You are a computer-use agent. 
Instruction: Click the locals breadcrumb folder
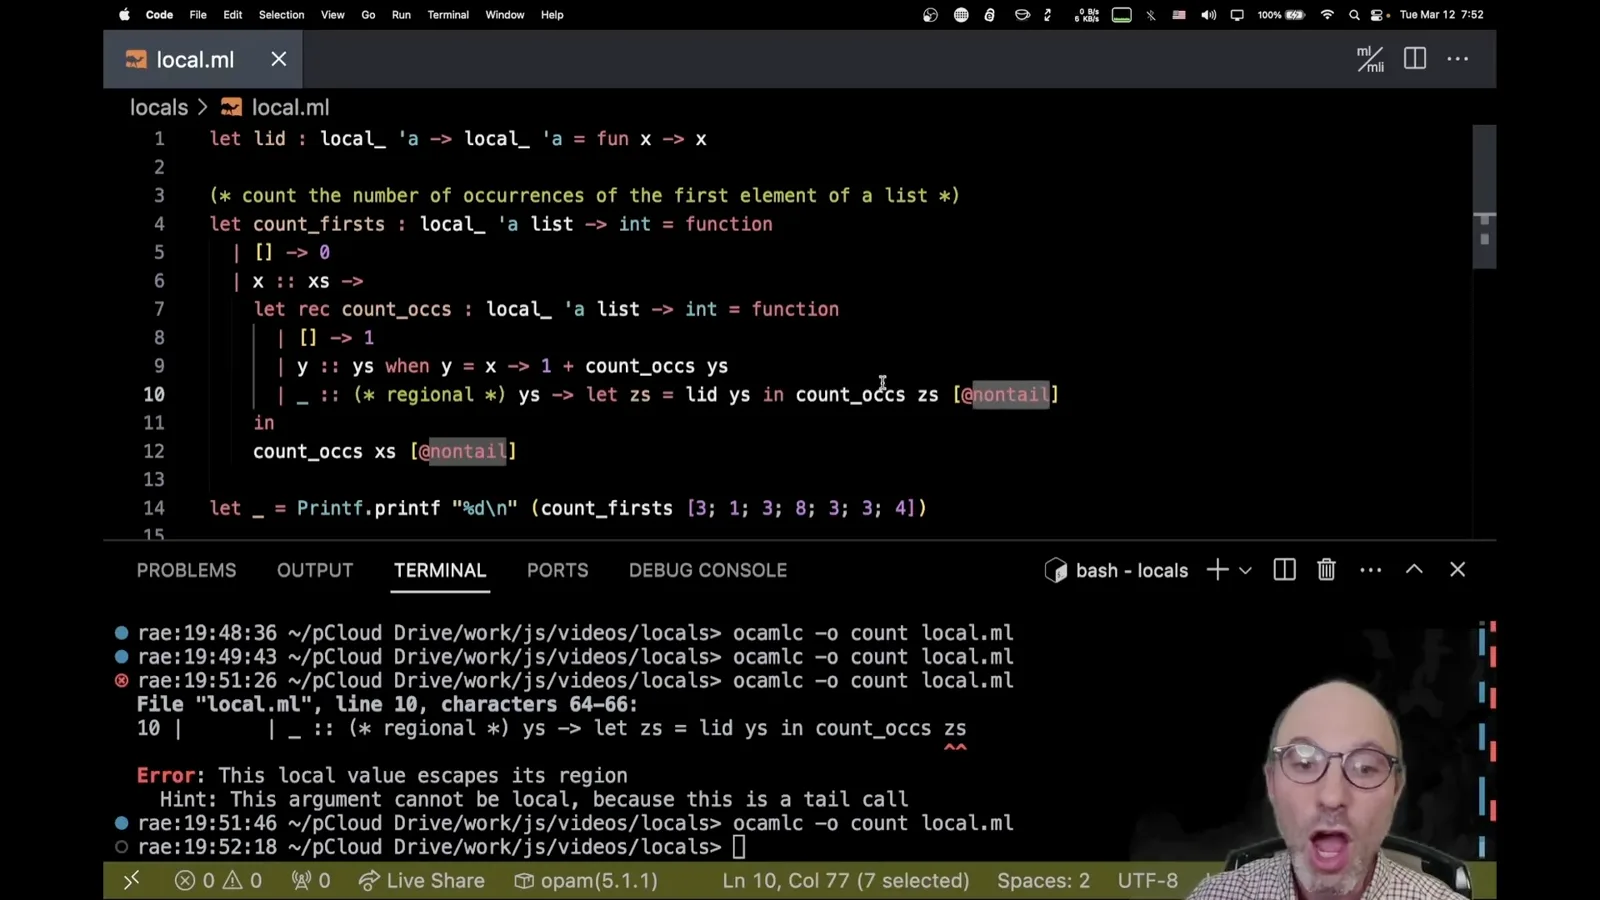point(159,107)
